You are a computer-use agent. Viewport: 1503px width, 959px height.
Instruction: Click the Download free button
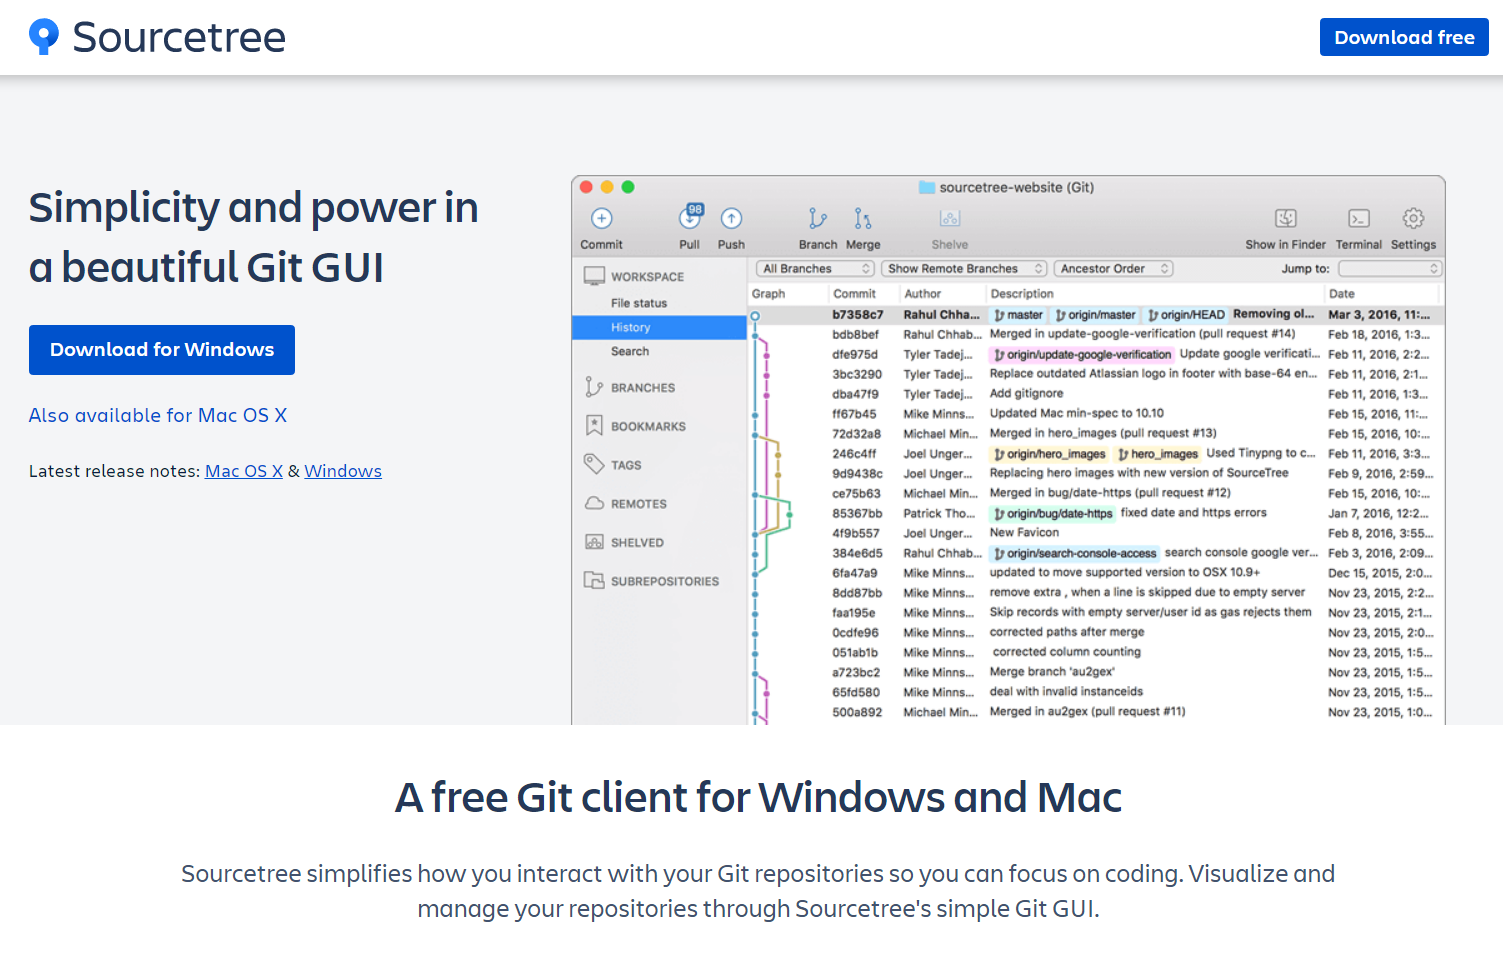coord(1404,37)
